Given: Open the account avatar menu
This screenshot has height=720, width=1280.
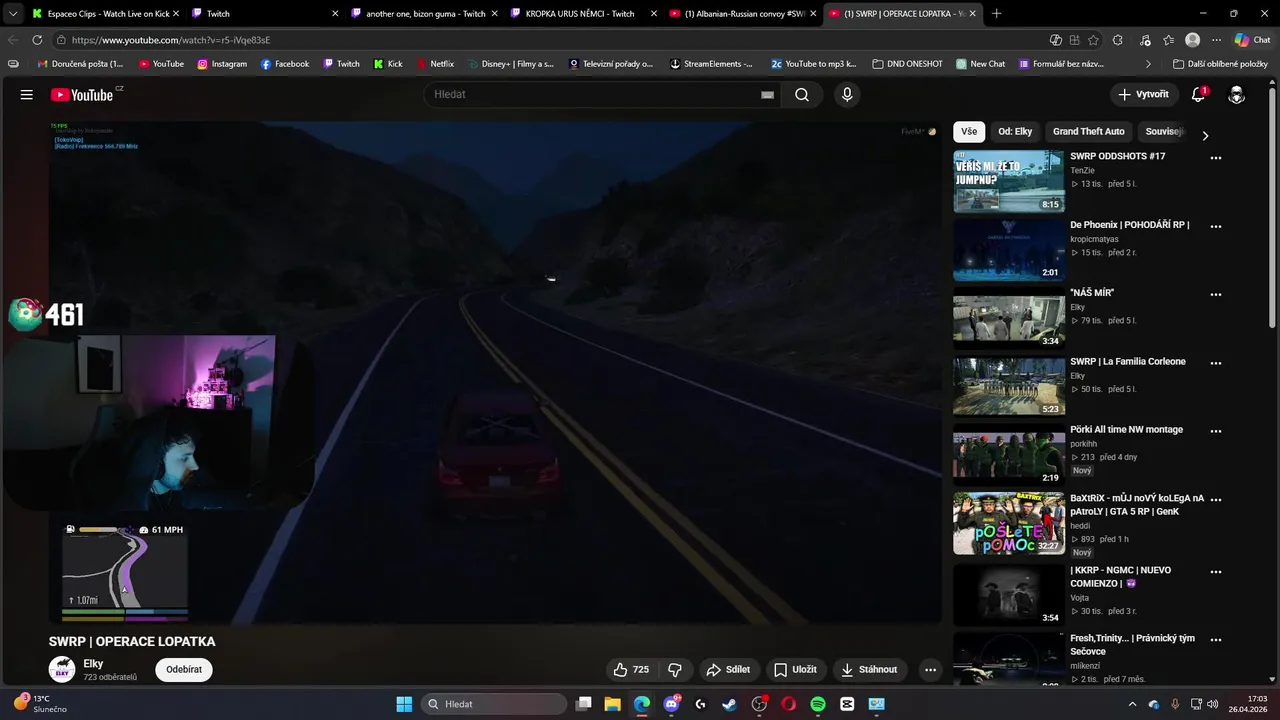Looking at the screenshot, I should (x=1237, y=94).
